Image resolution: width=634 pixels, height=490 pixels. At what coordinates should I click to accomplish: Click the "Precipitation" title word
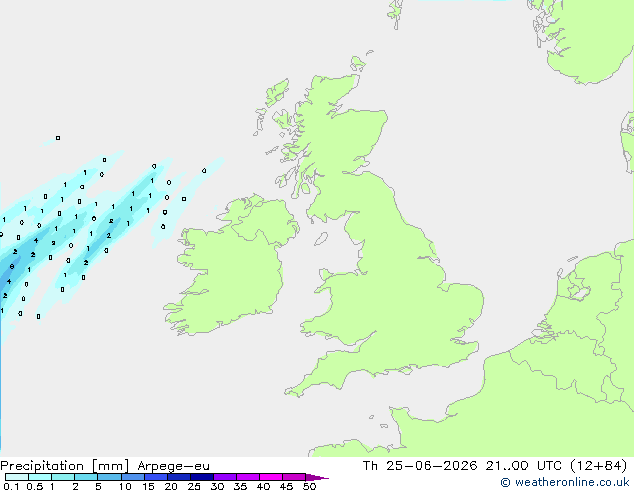tap(42, 466)
